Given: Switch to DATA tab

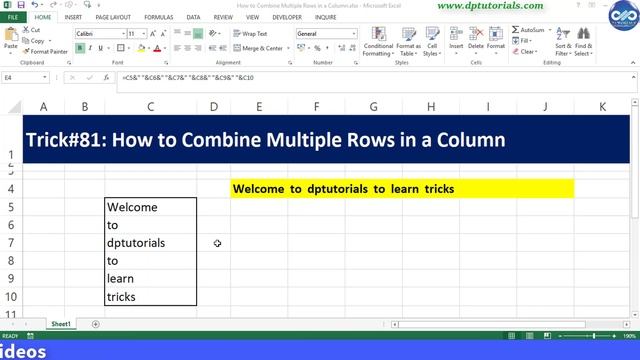Looking at the screenshot, I should (193, 17).
